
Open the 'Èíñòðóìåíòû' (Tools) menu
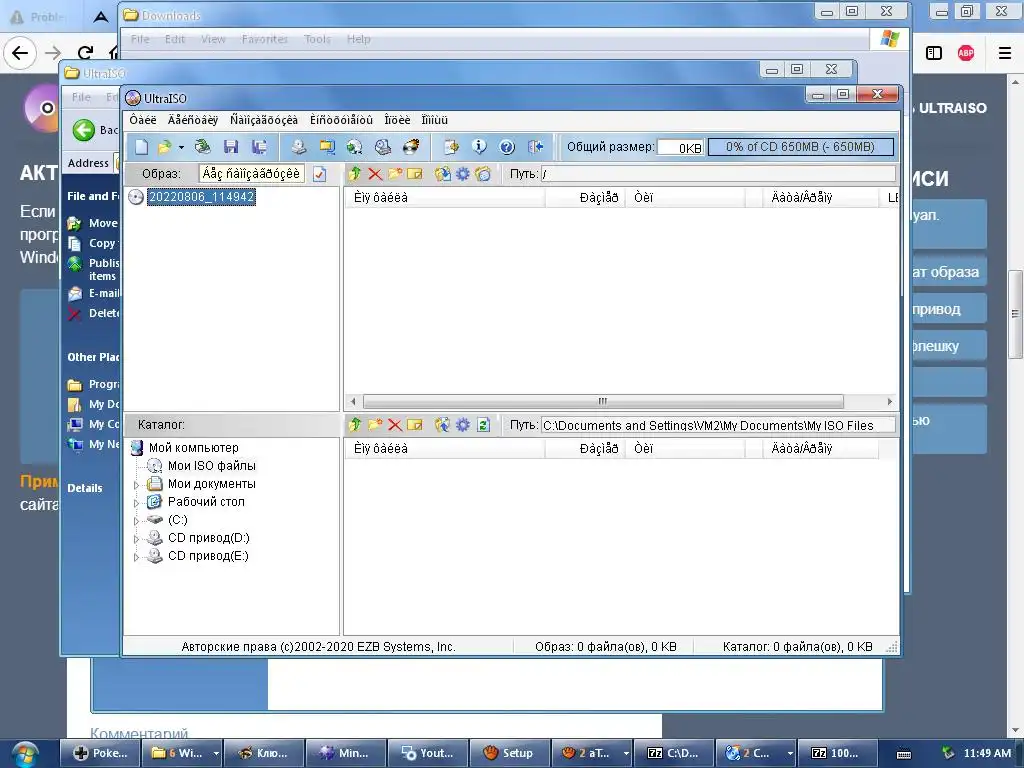(x=342, y=120)
